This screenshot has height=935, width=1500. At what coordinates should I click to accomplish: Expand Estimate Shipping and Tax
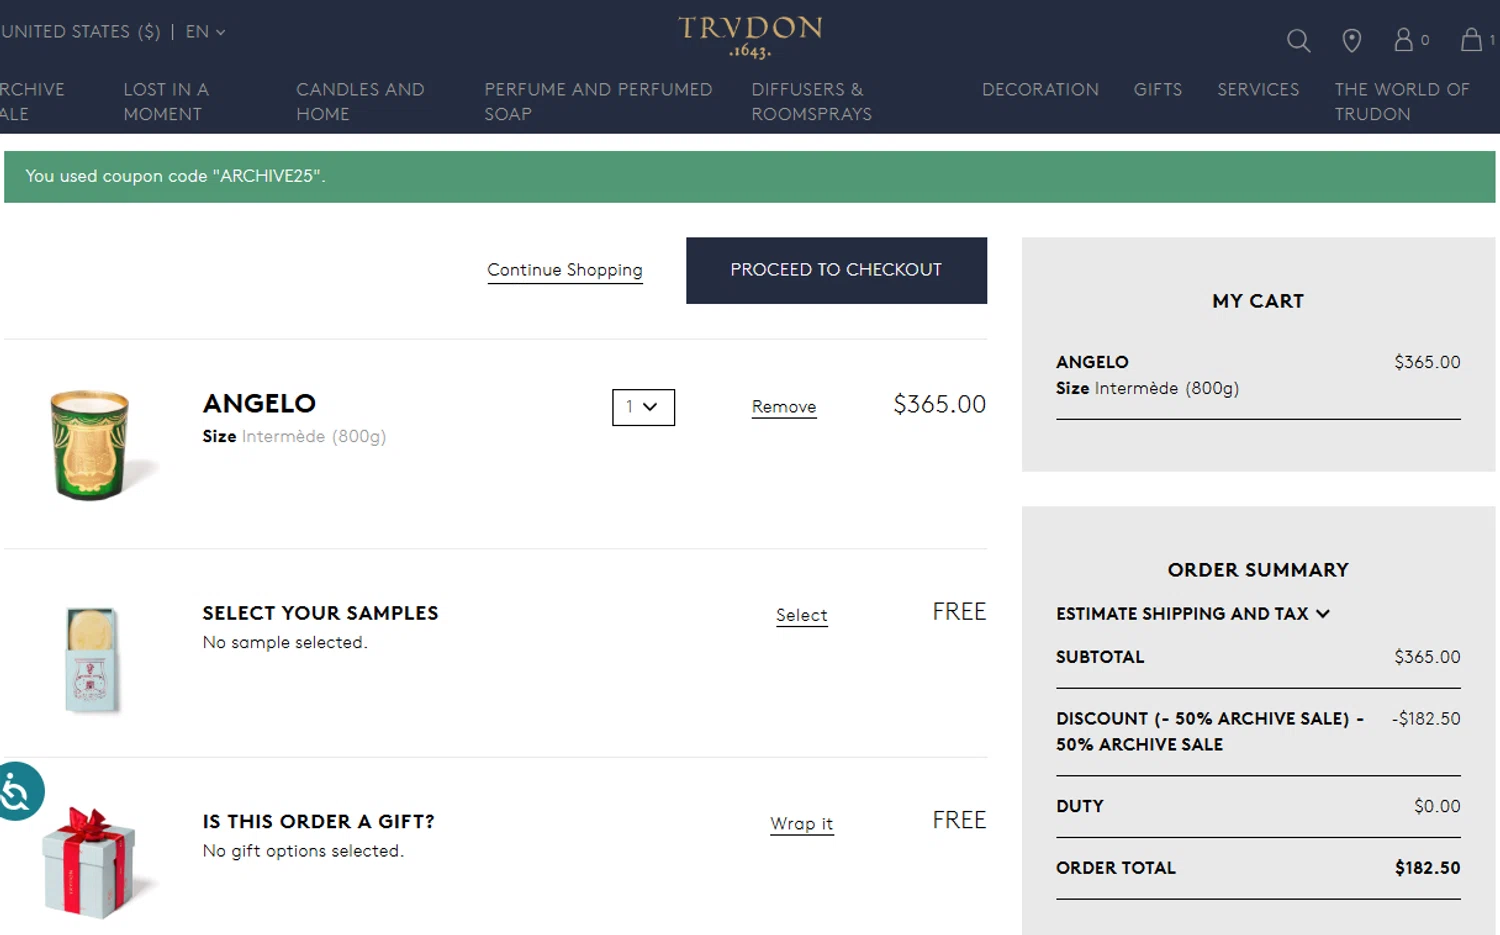[1192, 614]
